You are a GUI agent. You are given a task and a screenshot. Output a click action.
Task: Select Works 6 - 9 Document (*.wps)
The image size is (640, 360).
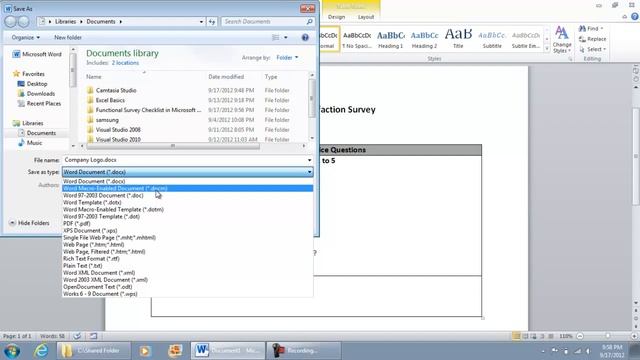point(187,294)
